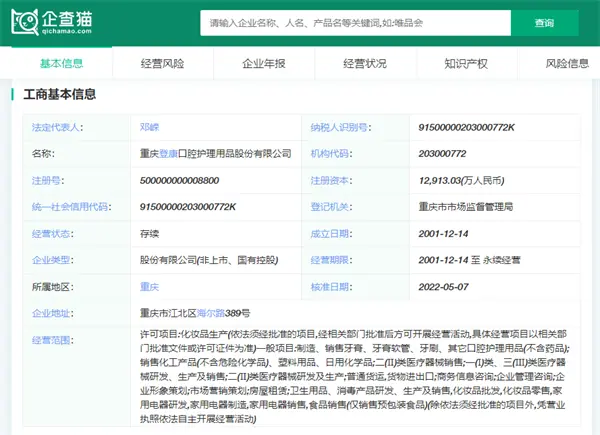Select registration number 500000000008800
The width and height of the screenshot is (600, 435).
click(179, 180)
